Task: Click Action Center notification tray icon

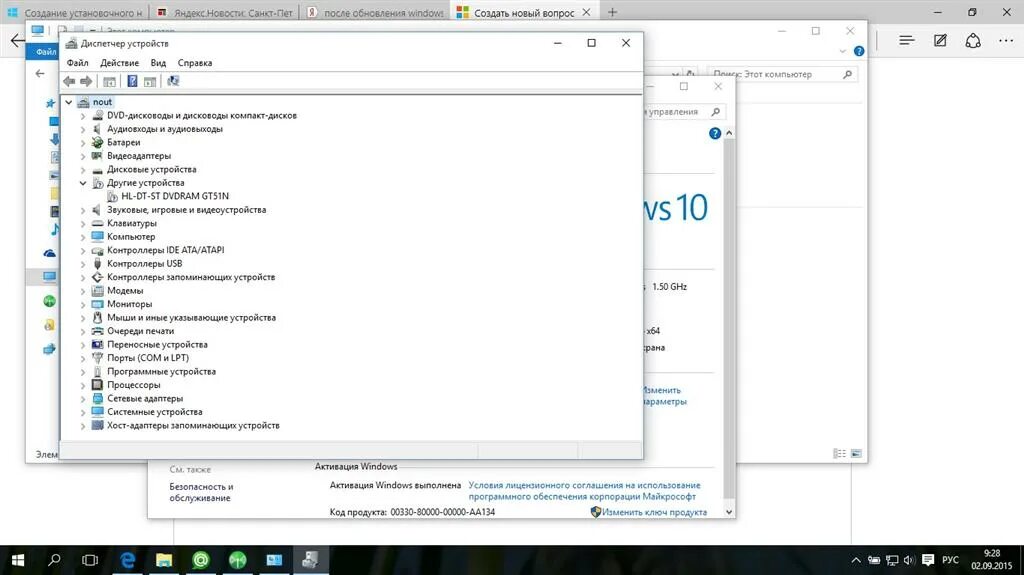Action: 928,560
